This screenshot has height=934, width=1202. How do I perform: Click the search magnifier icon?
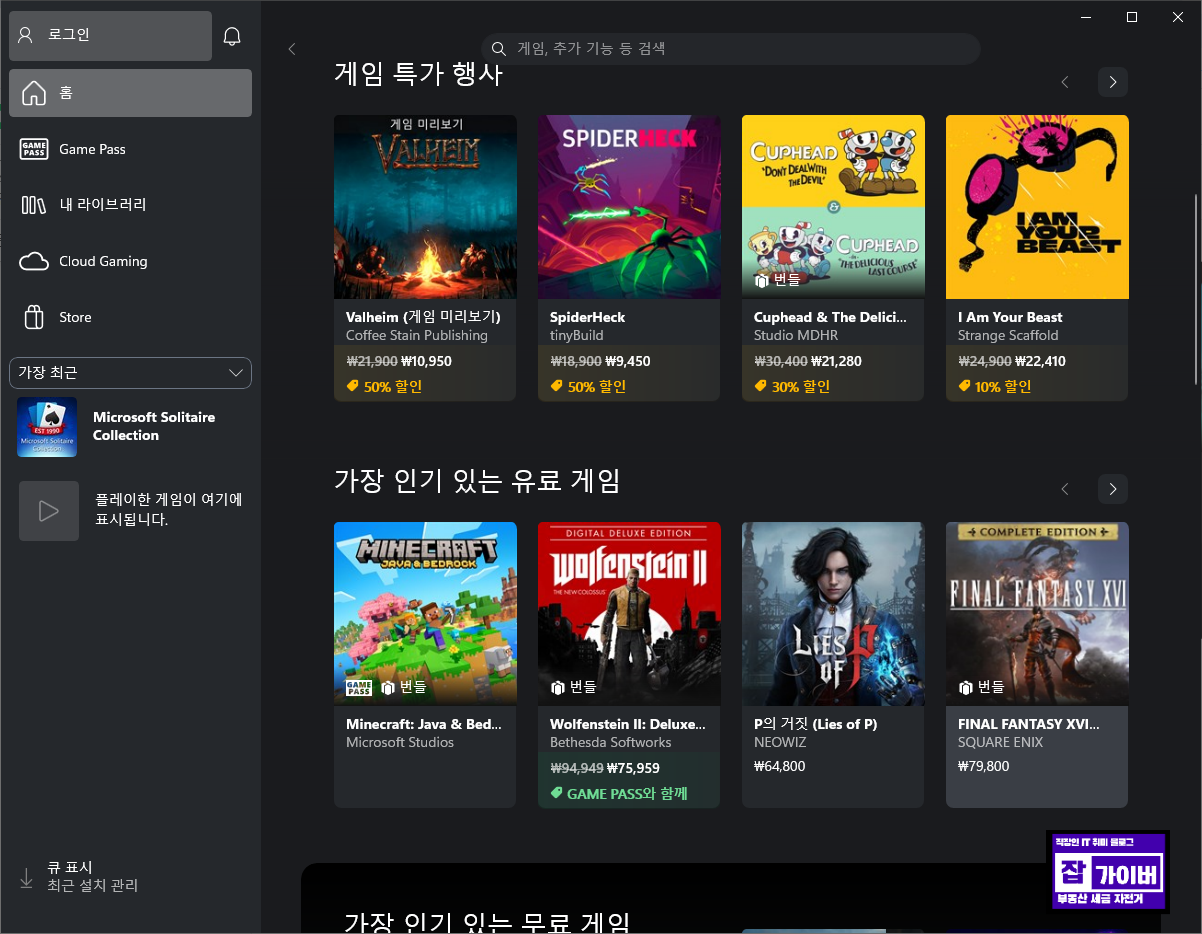coord(499,48)
